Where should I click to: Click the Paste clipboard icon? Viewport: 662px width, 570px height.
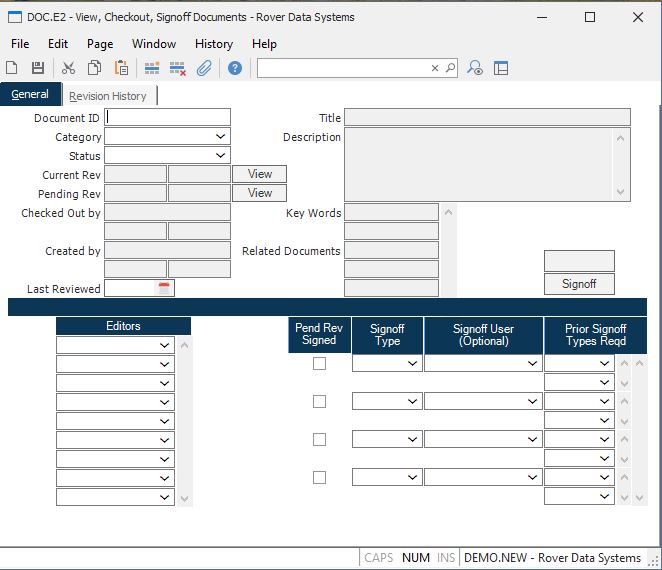[x=121, y=68]
